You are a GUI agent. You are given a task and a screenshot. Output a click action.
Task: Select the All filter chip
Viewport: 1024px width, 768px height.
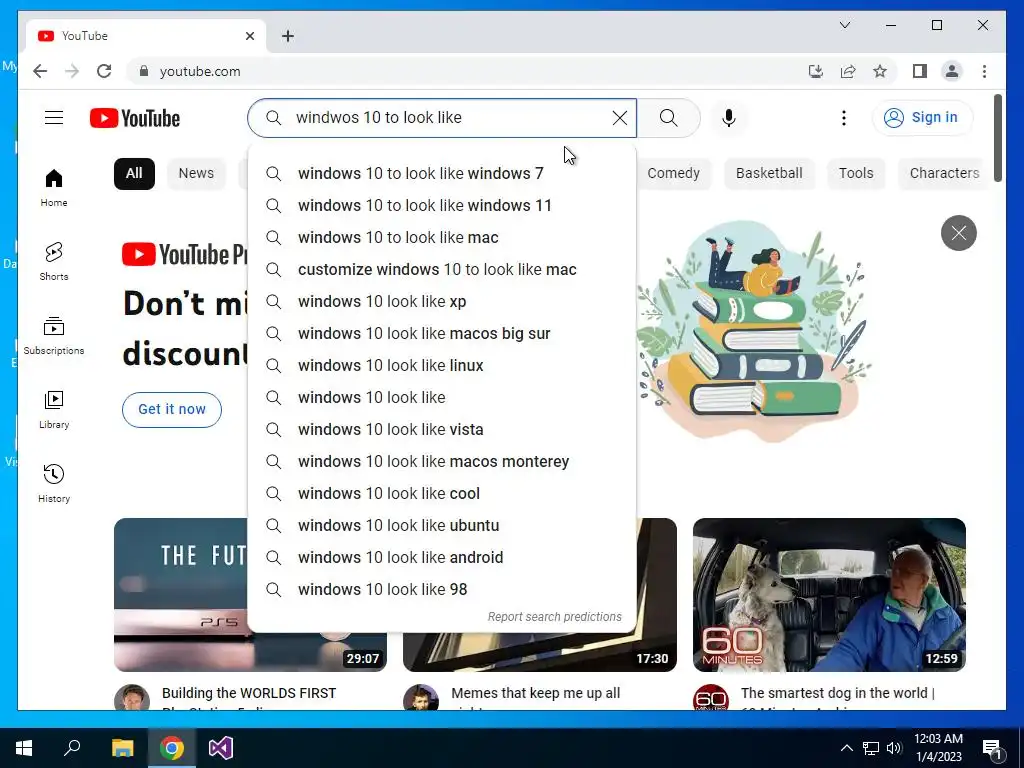[134, 173]
